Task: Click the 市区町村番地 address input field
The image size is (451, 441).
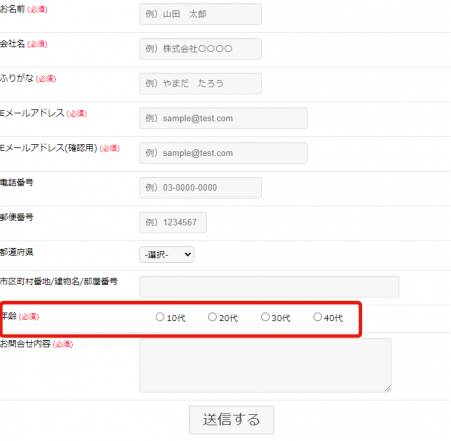Action: [269, 287]
